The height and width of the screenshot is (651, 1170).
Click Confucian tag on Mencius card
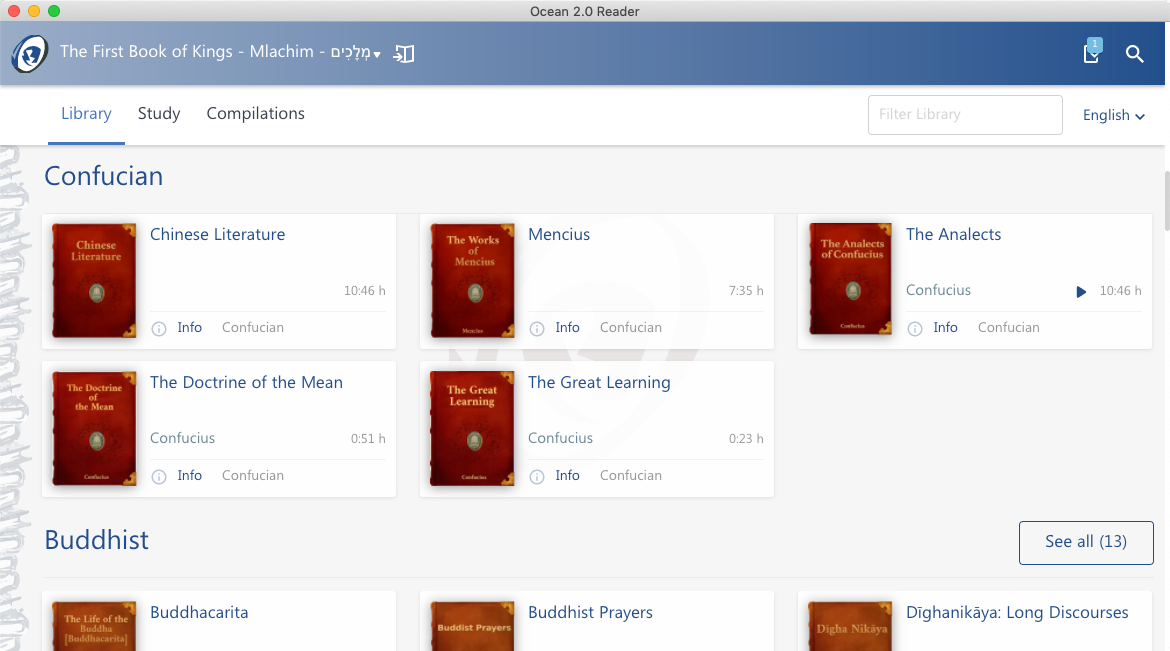[x=631, y=327]
